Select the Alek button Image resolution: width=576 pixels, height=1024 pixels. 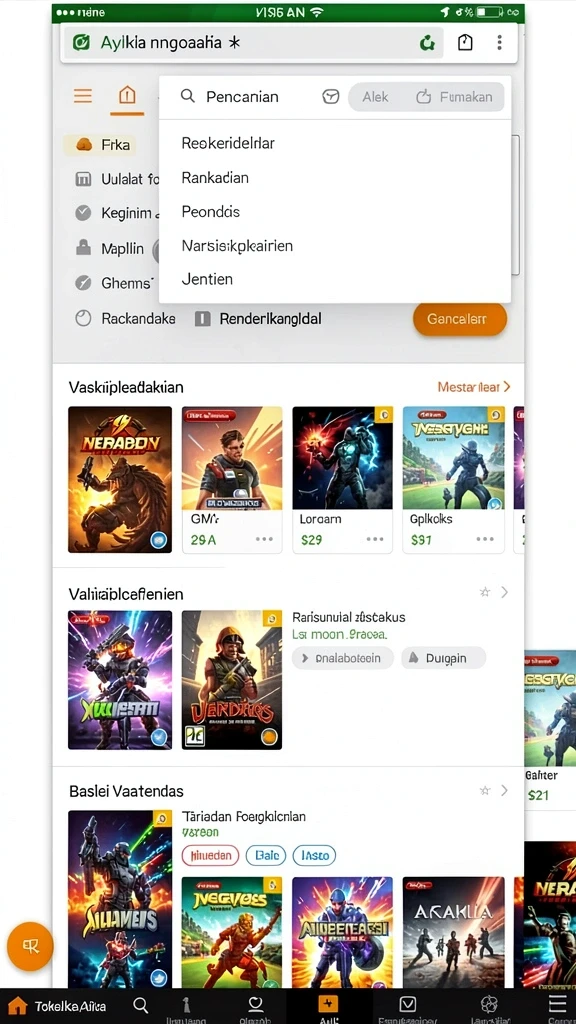tap(376, 97)
